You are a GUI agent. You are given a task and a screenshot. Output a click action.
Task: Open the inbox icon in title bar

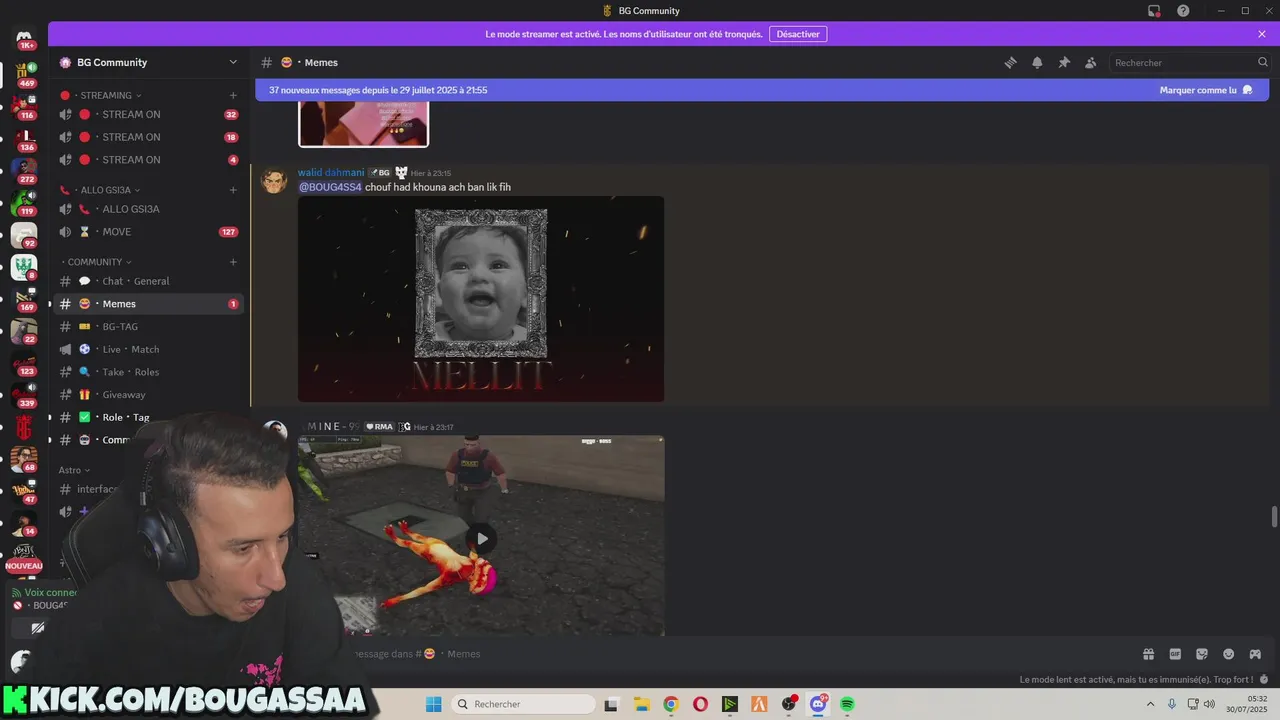1154,11
